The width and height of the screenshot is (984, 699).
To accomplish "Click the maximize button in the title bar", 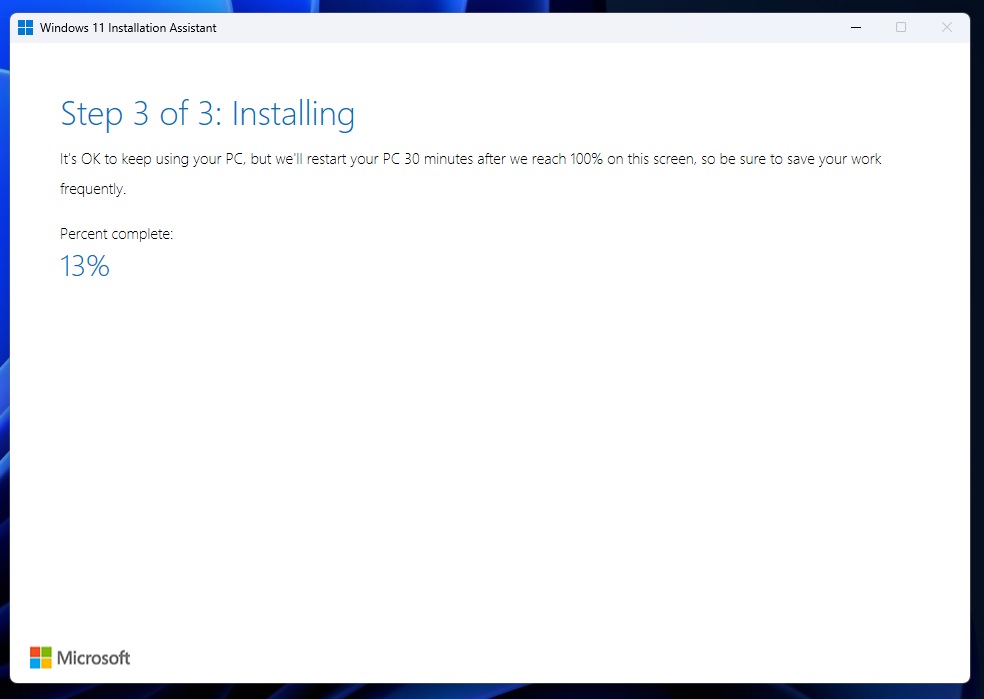I will coord(901,27).
